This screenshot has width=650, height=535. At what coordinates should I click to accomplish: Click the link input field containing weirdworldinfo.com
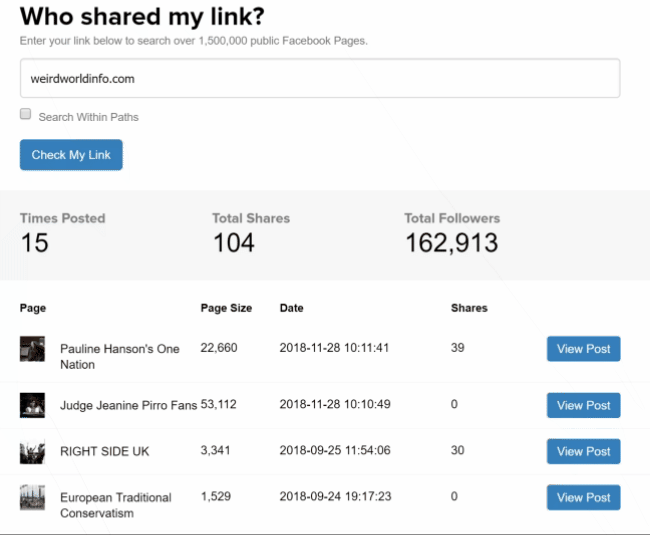click(x=320, y=78)
